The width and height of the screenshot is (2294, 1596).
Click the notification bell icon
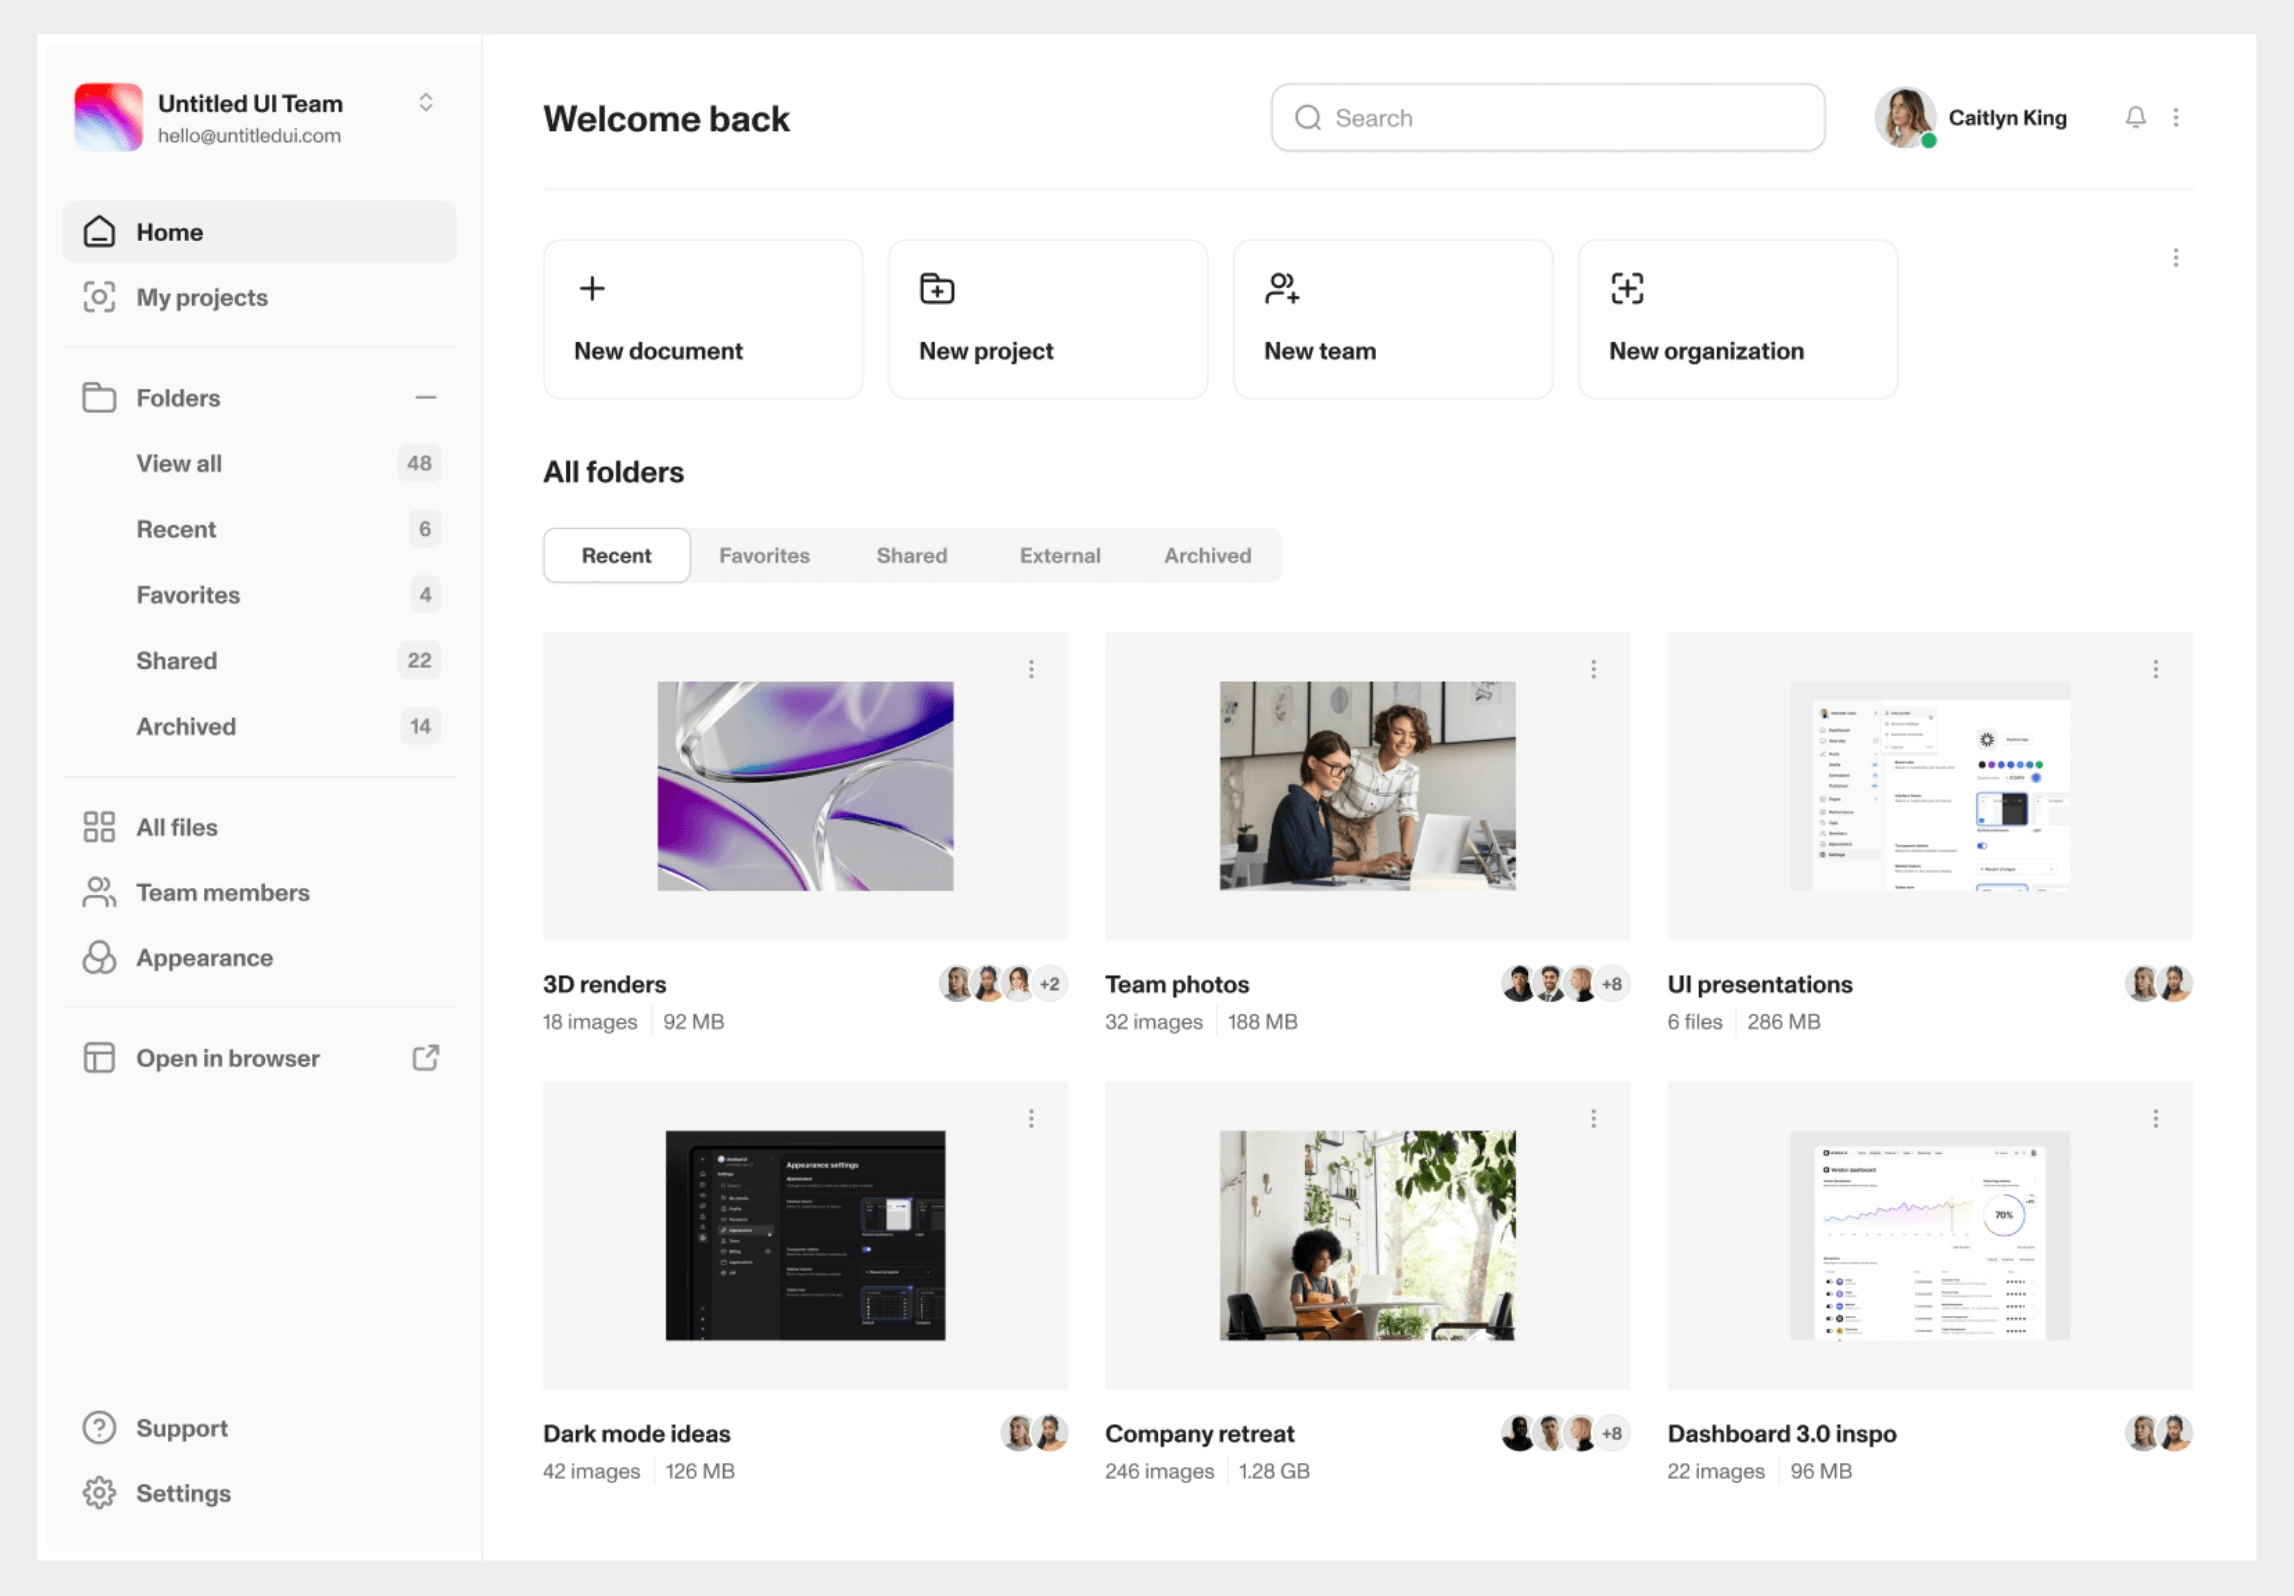tap(2135, 118)
